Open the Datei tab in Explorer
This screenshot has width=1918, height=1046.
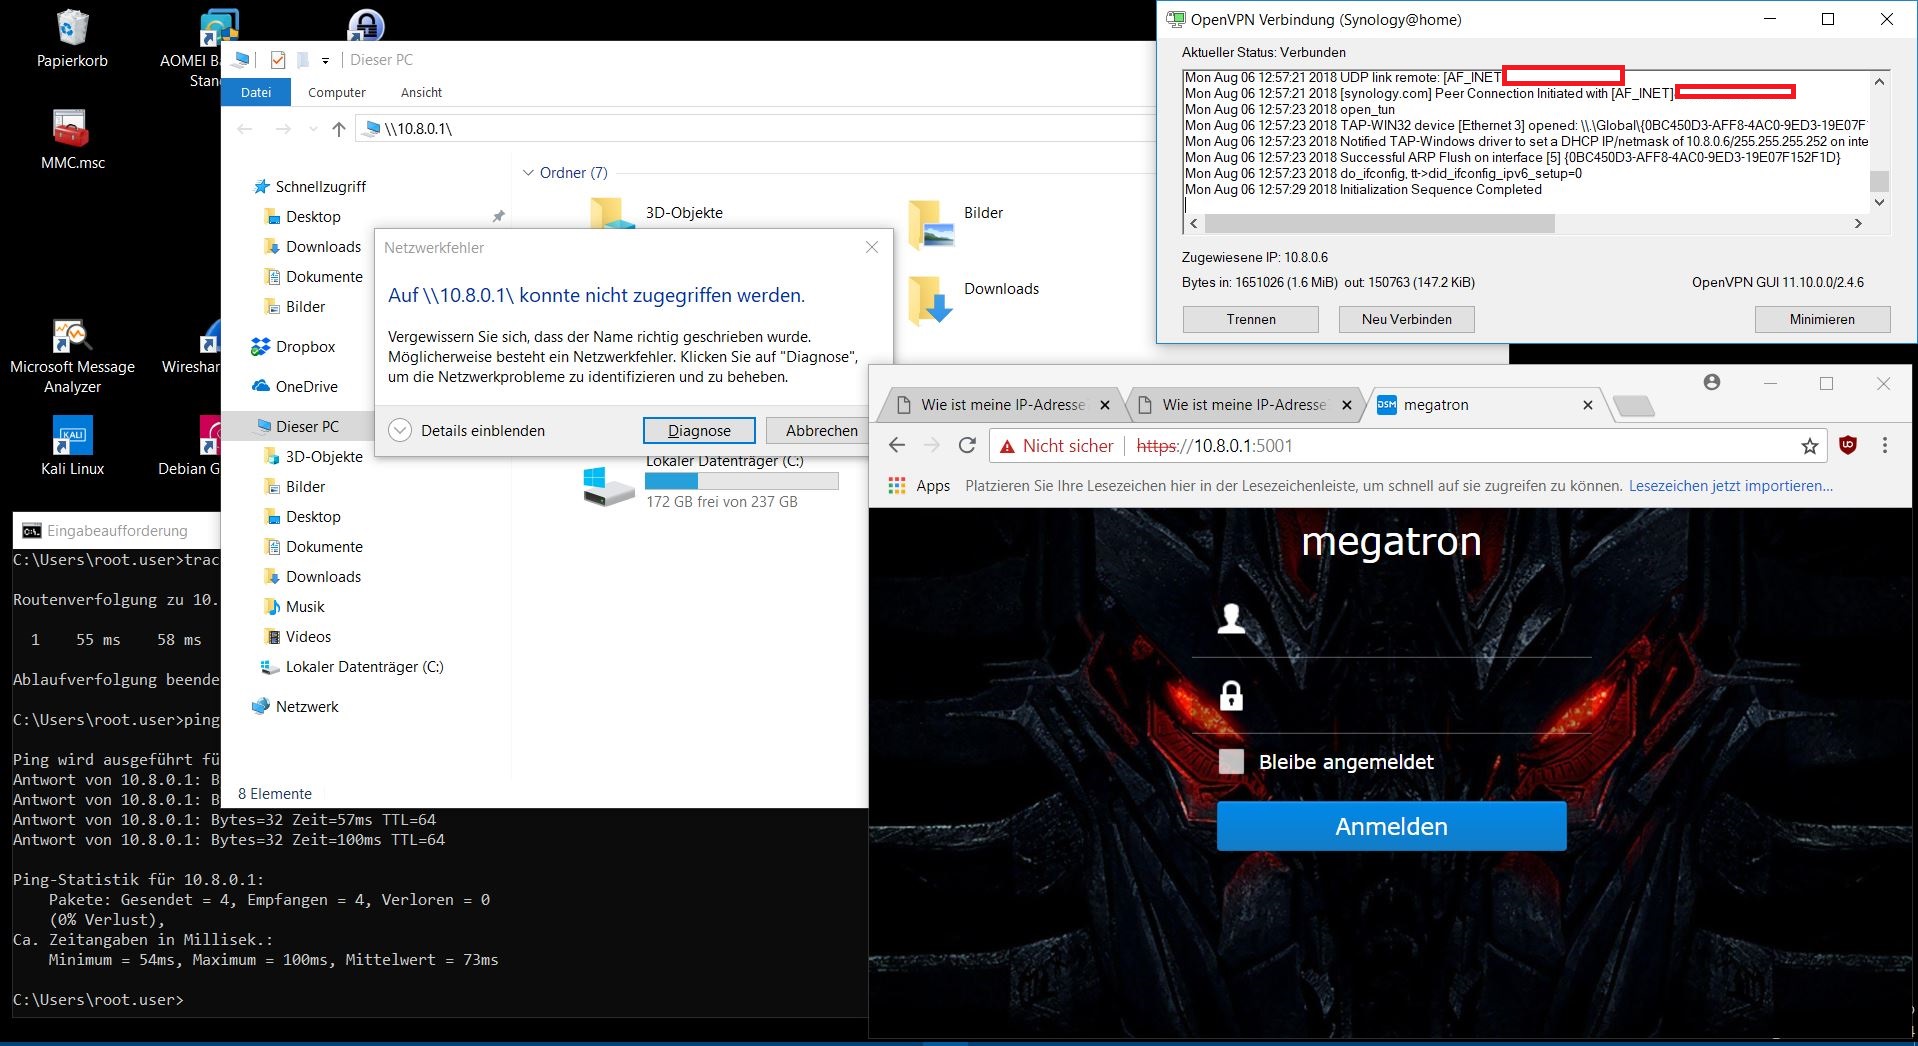click(256, 92)
